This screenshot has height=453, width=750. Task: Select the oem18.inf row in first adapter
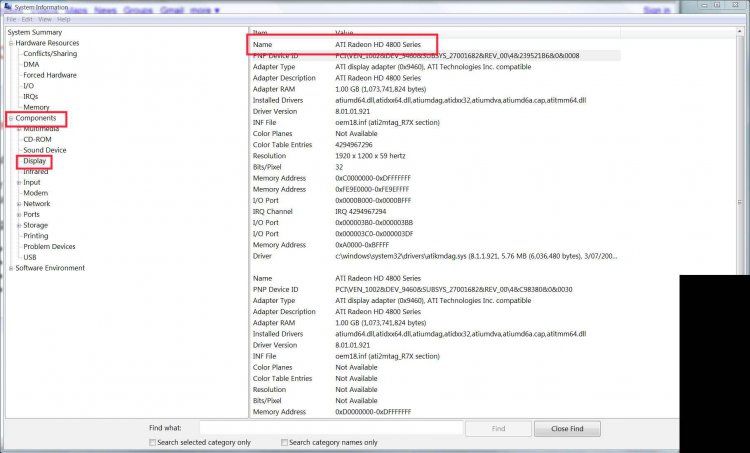[435, 122]
